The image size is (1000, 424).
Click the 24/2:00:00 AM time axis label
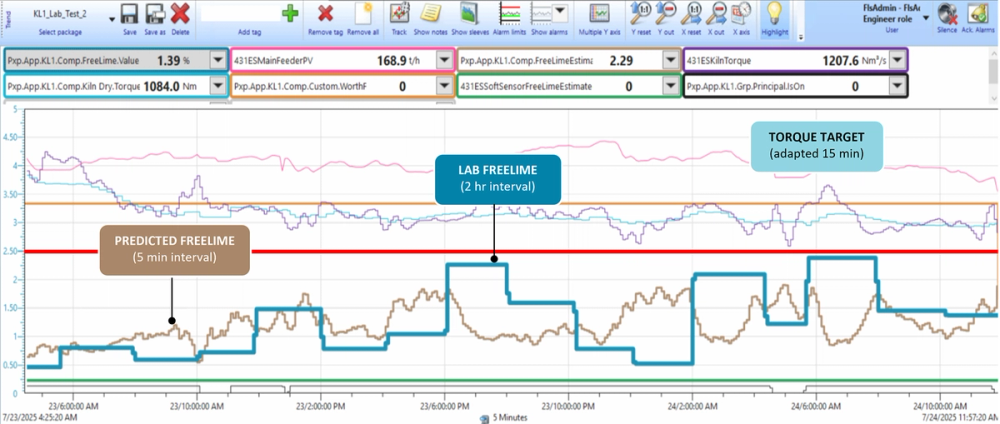(x=693, y=406)
